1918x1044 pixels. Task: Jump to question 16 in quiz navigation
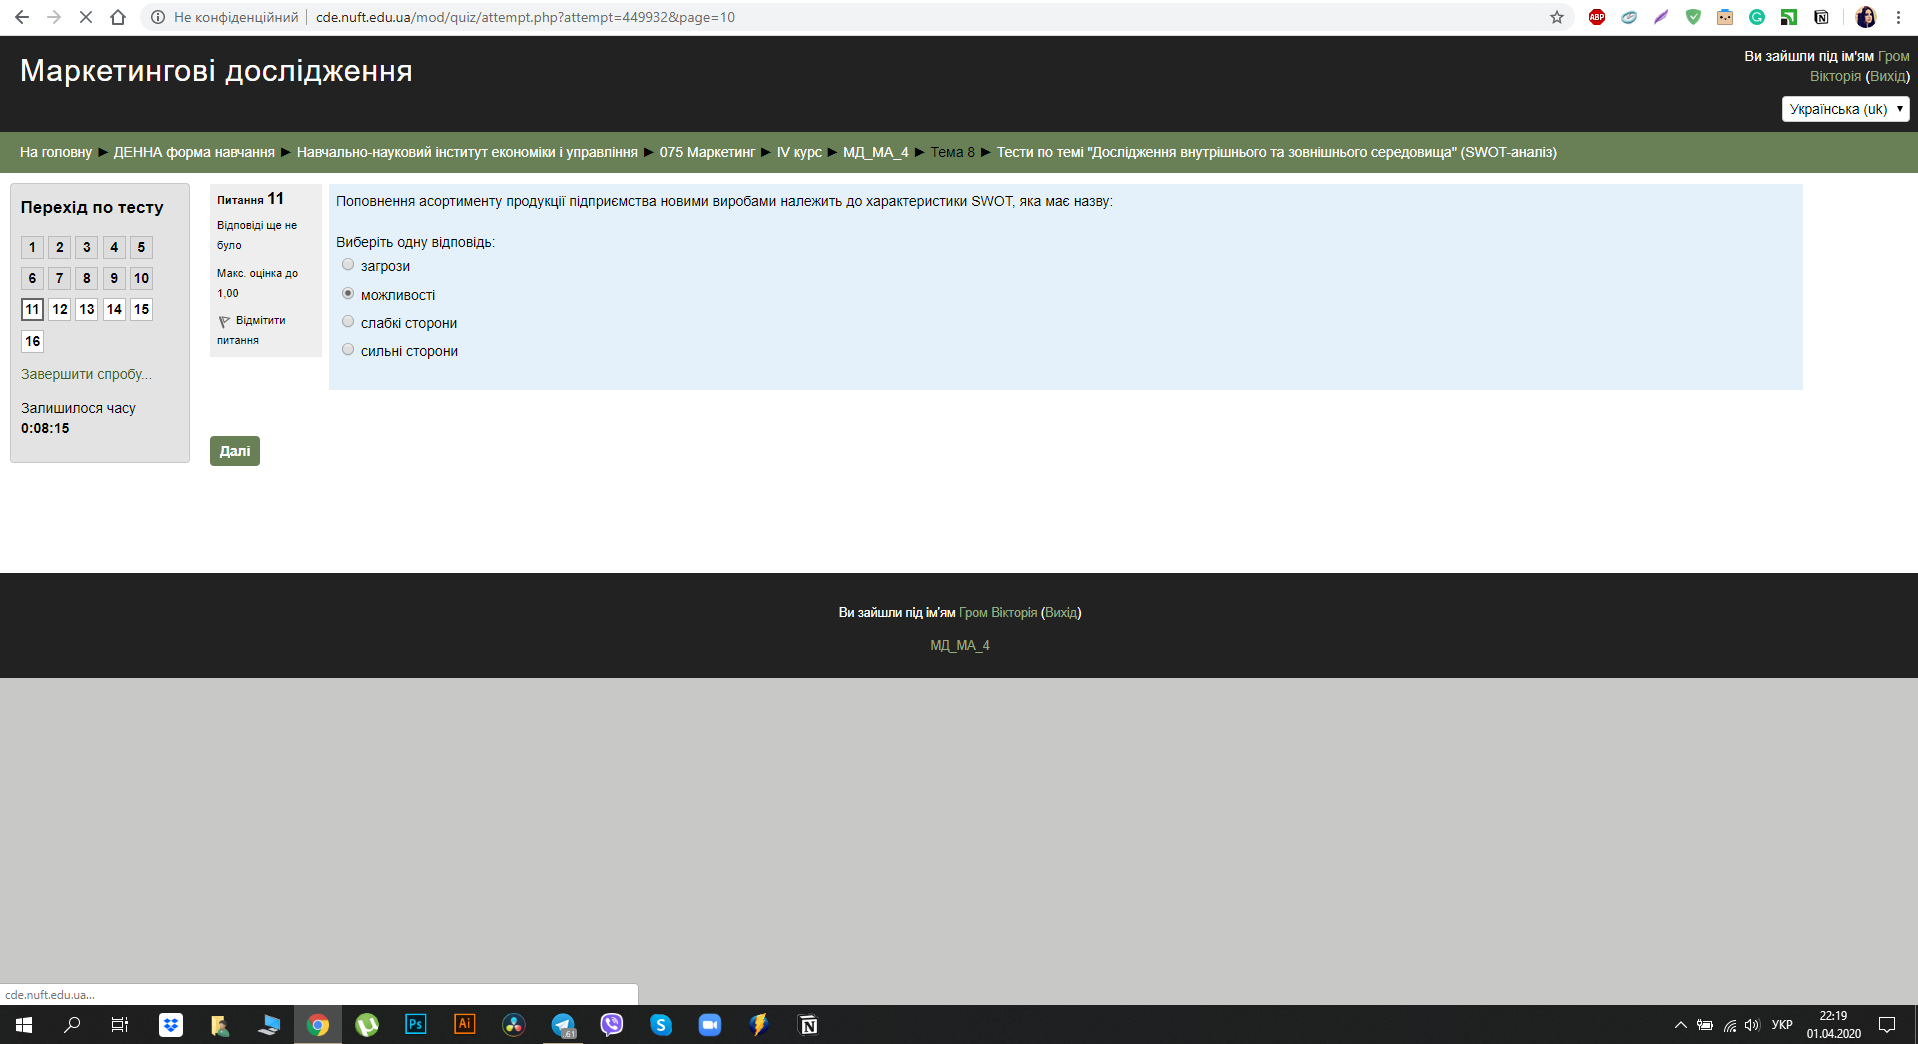click(x=33, y=342)
